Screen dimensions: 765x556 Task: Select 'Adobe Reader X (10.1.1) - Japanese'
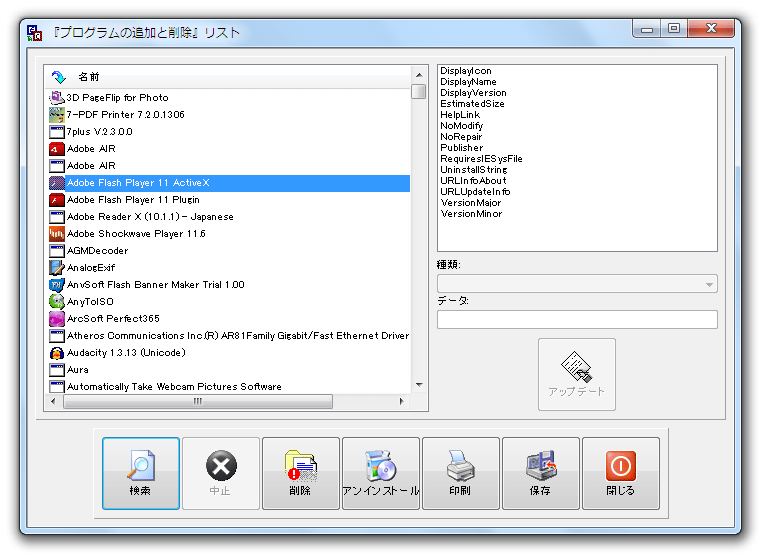pos(150,217)
